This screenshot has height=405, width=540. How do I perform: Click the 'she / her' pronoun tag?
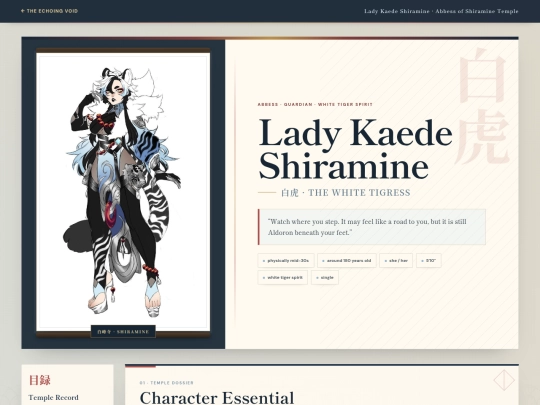(x=396, y=261)
